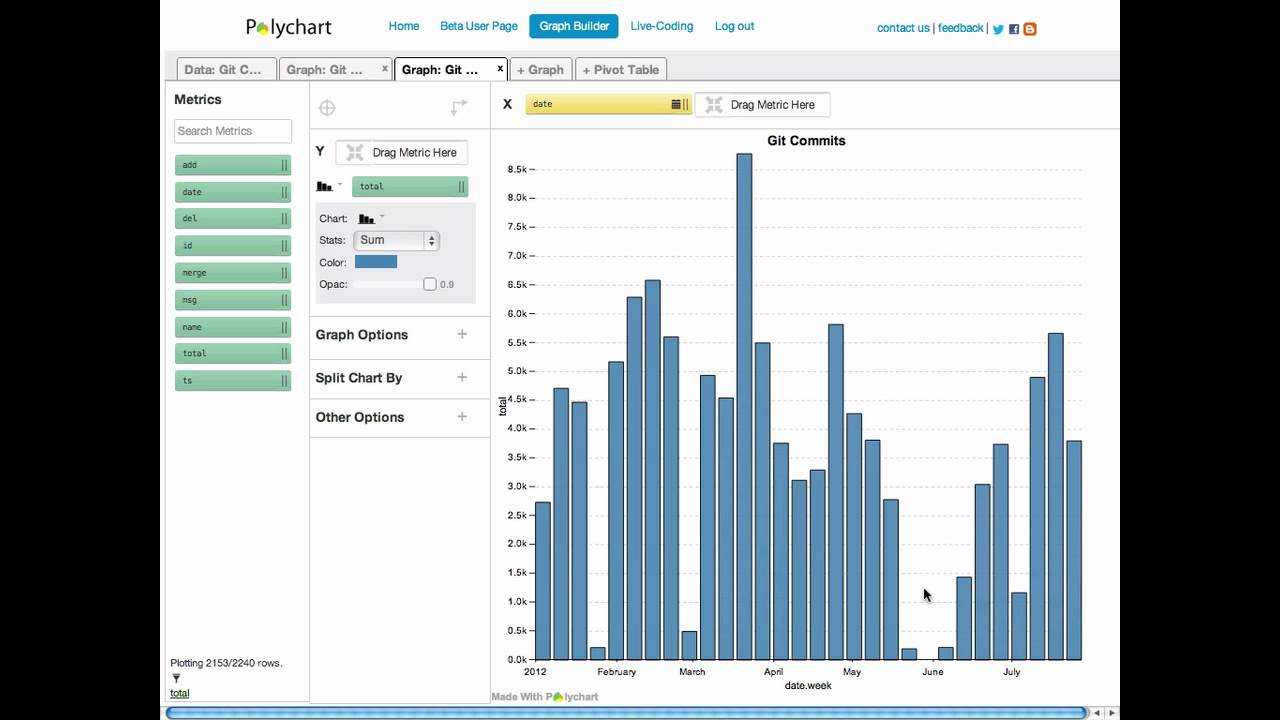Open Polychart's Facebook page icon
The image size is (1280, 720).
pos(1014,29)
